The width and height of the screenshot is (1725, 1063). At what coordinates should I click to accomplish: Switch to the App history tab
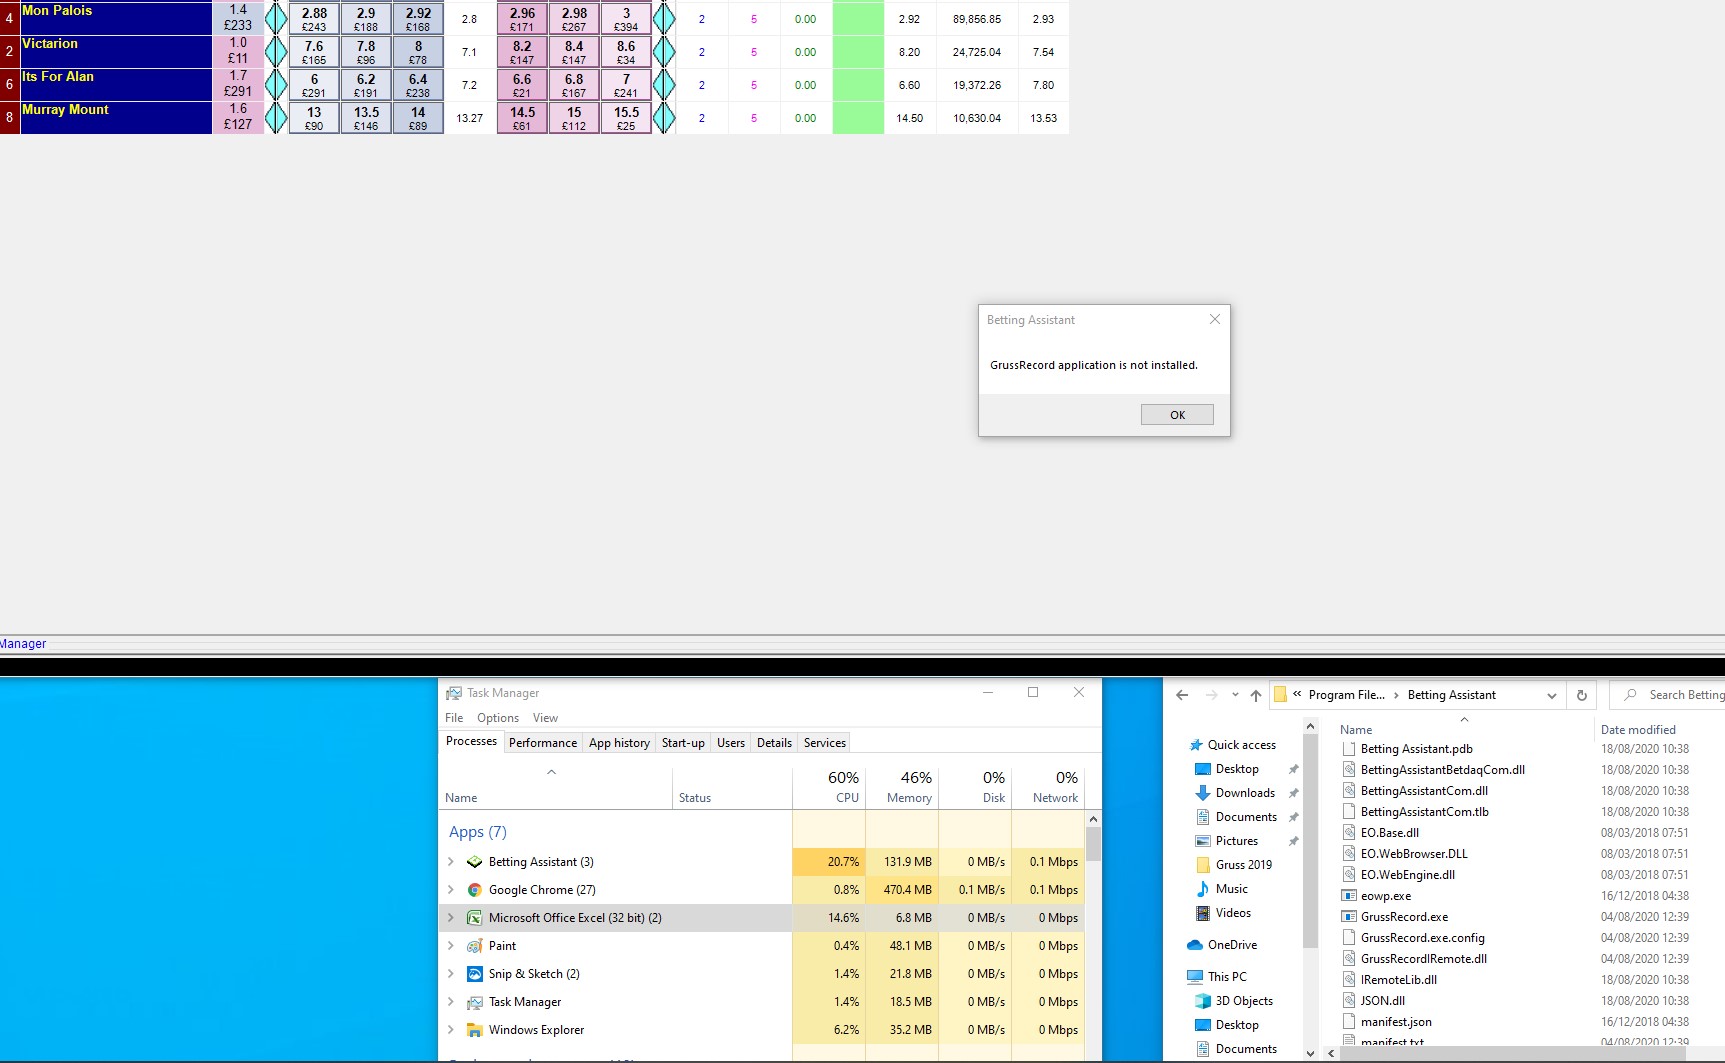point(619,743)
